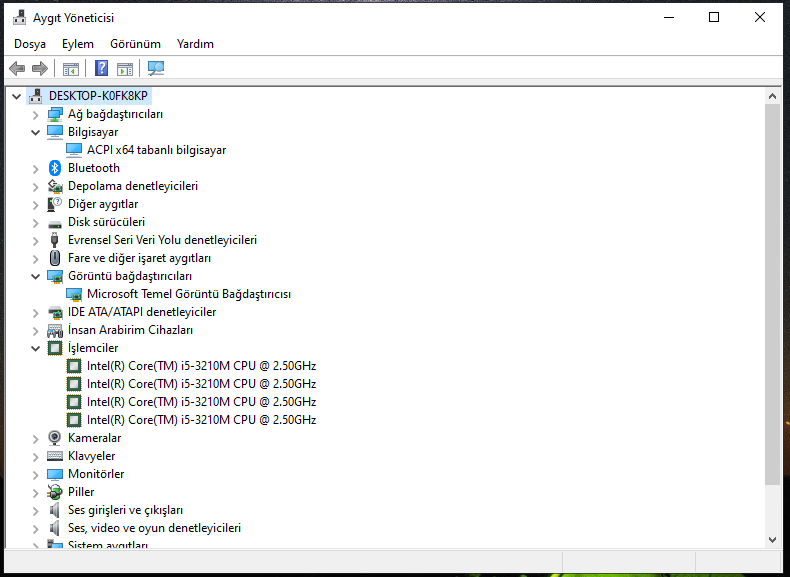790x577 pixels.
Task: Collapse the Bilgisayar category
Action: (x=35, y=133)
